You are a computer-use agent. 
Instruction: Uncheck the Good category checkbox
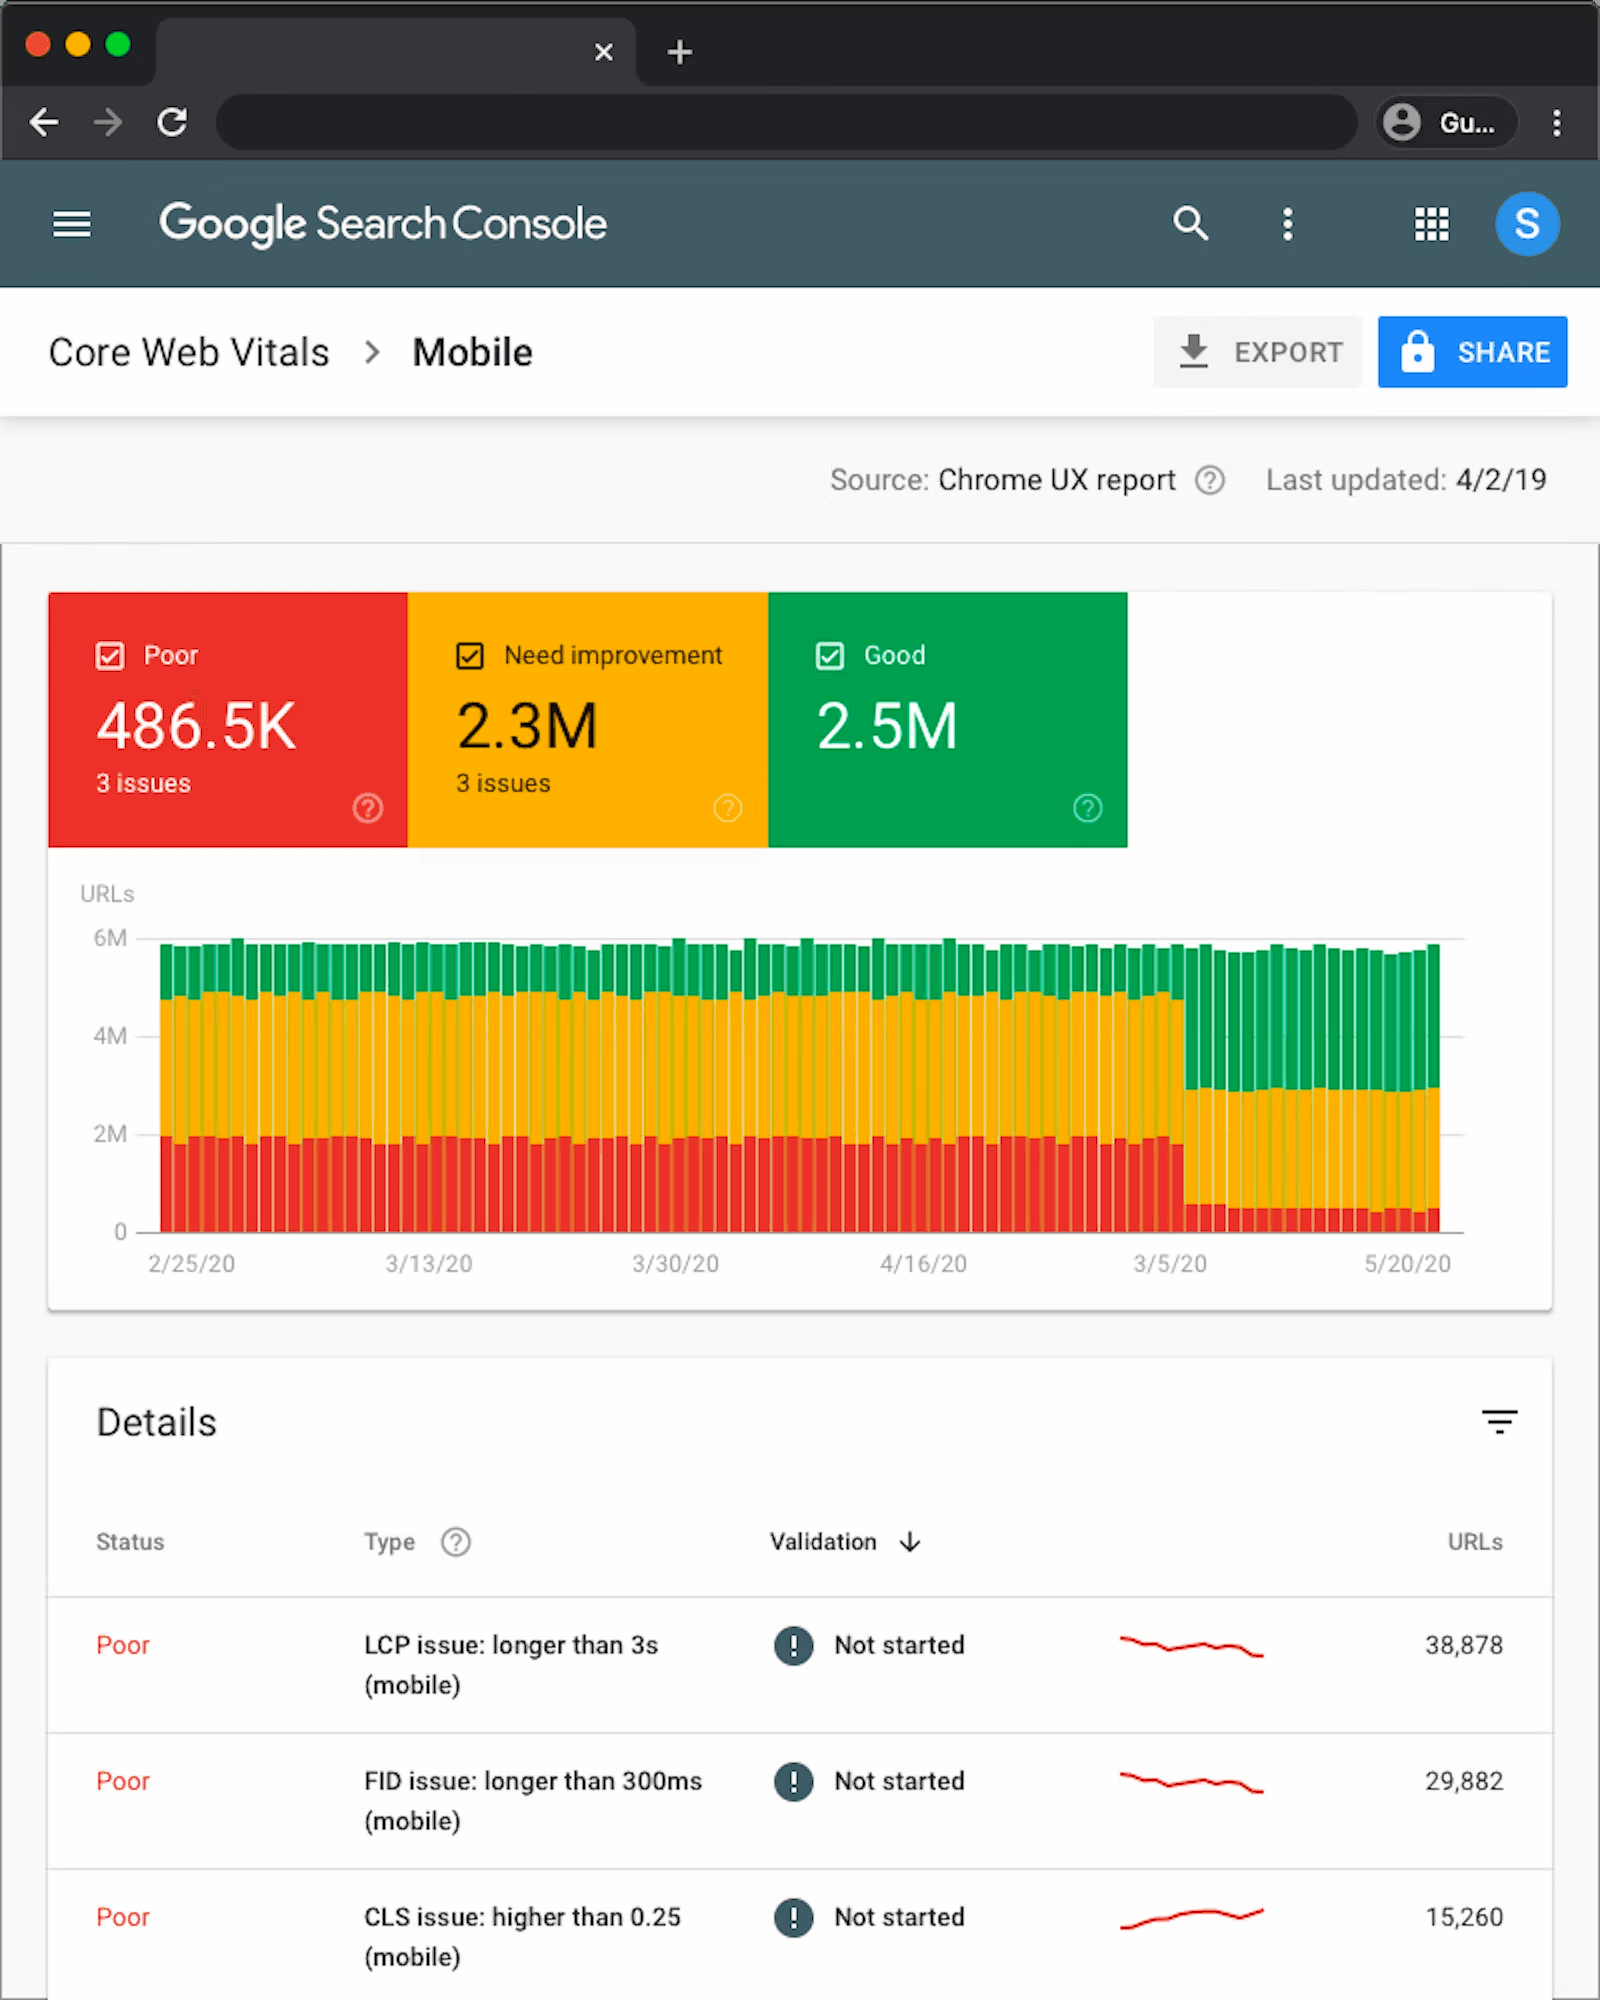coord(830,655)
